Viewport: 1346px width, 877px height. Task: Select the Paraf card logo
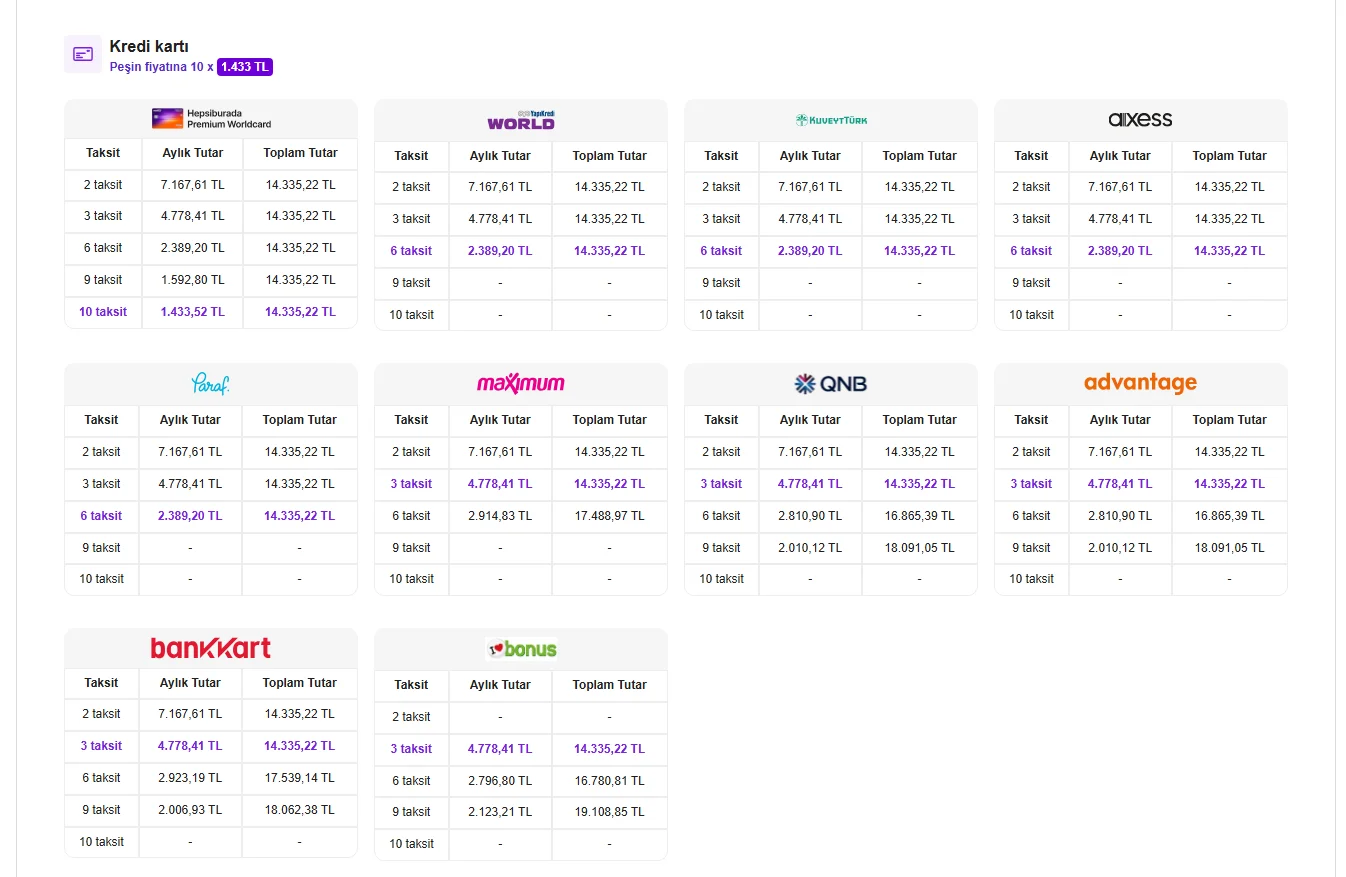(211, 384)
